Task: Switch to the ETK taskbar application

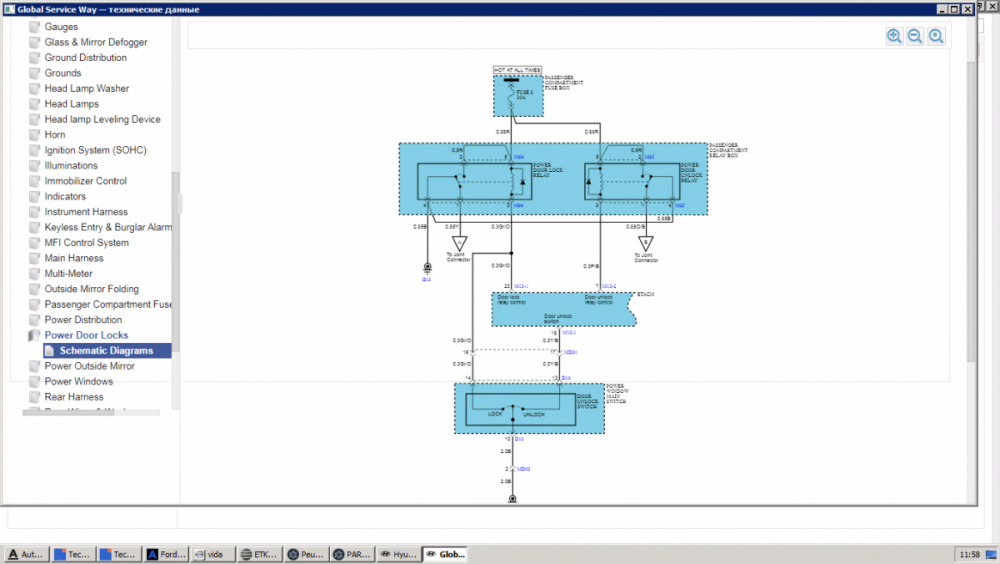Action: (x=259, y=554)
